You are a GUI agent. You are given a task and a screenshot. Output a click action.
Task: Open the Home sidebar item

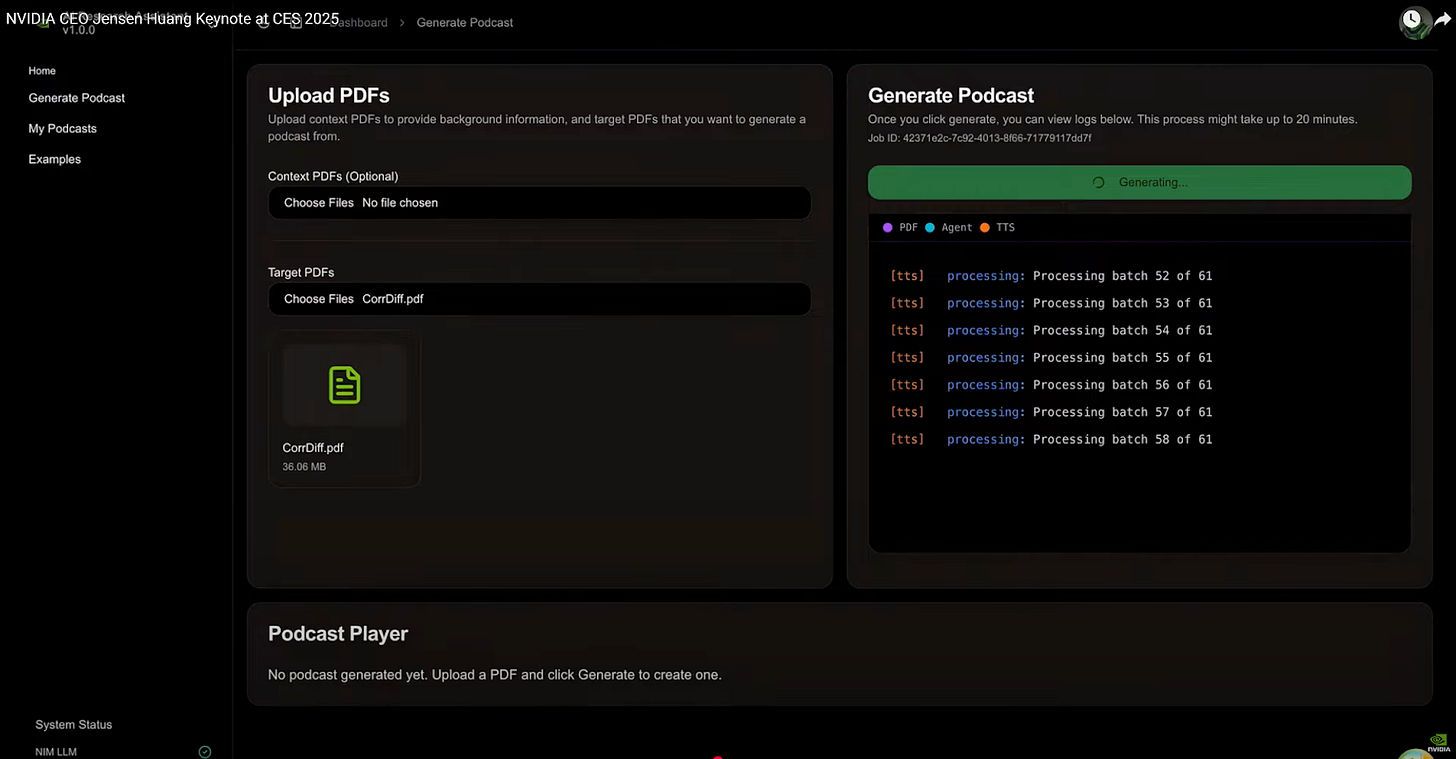click(x=42, y=71)
